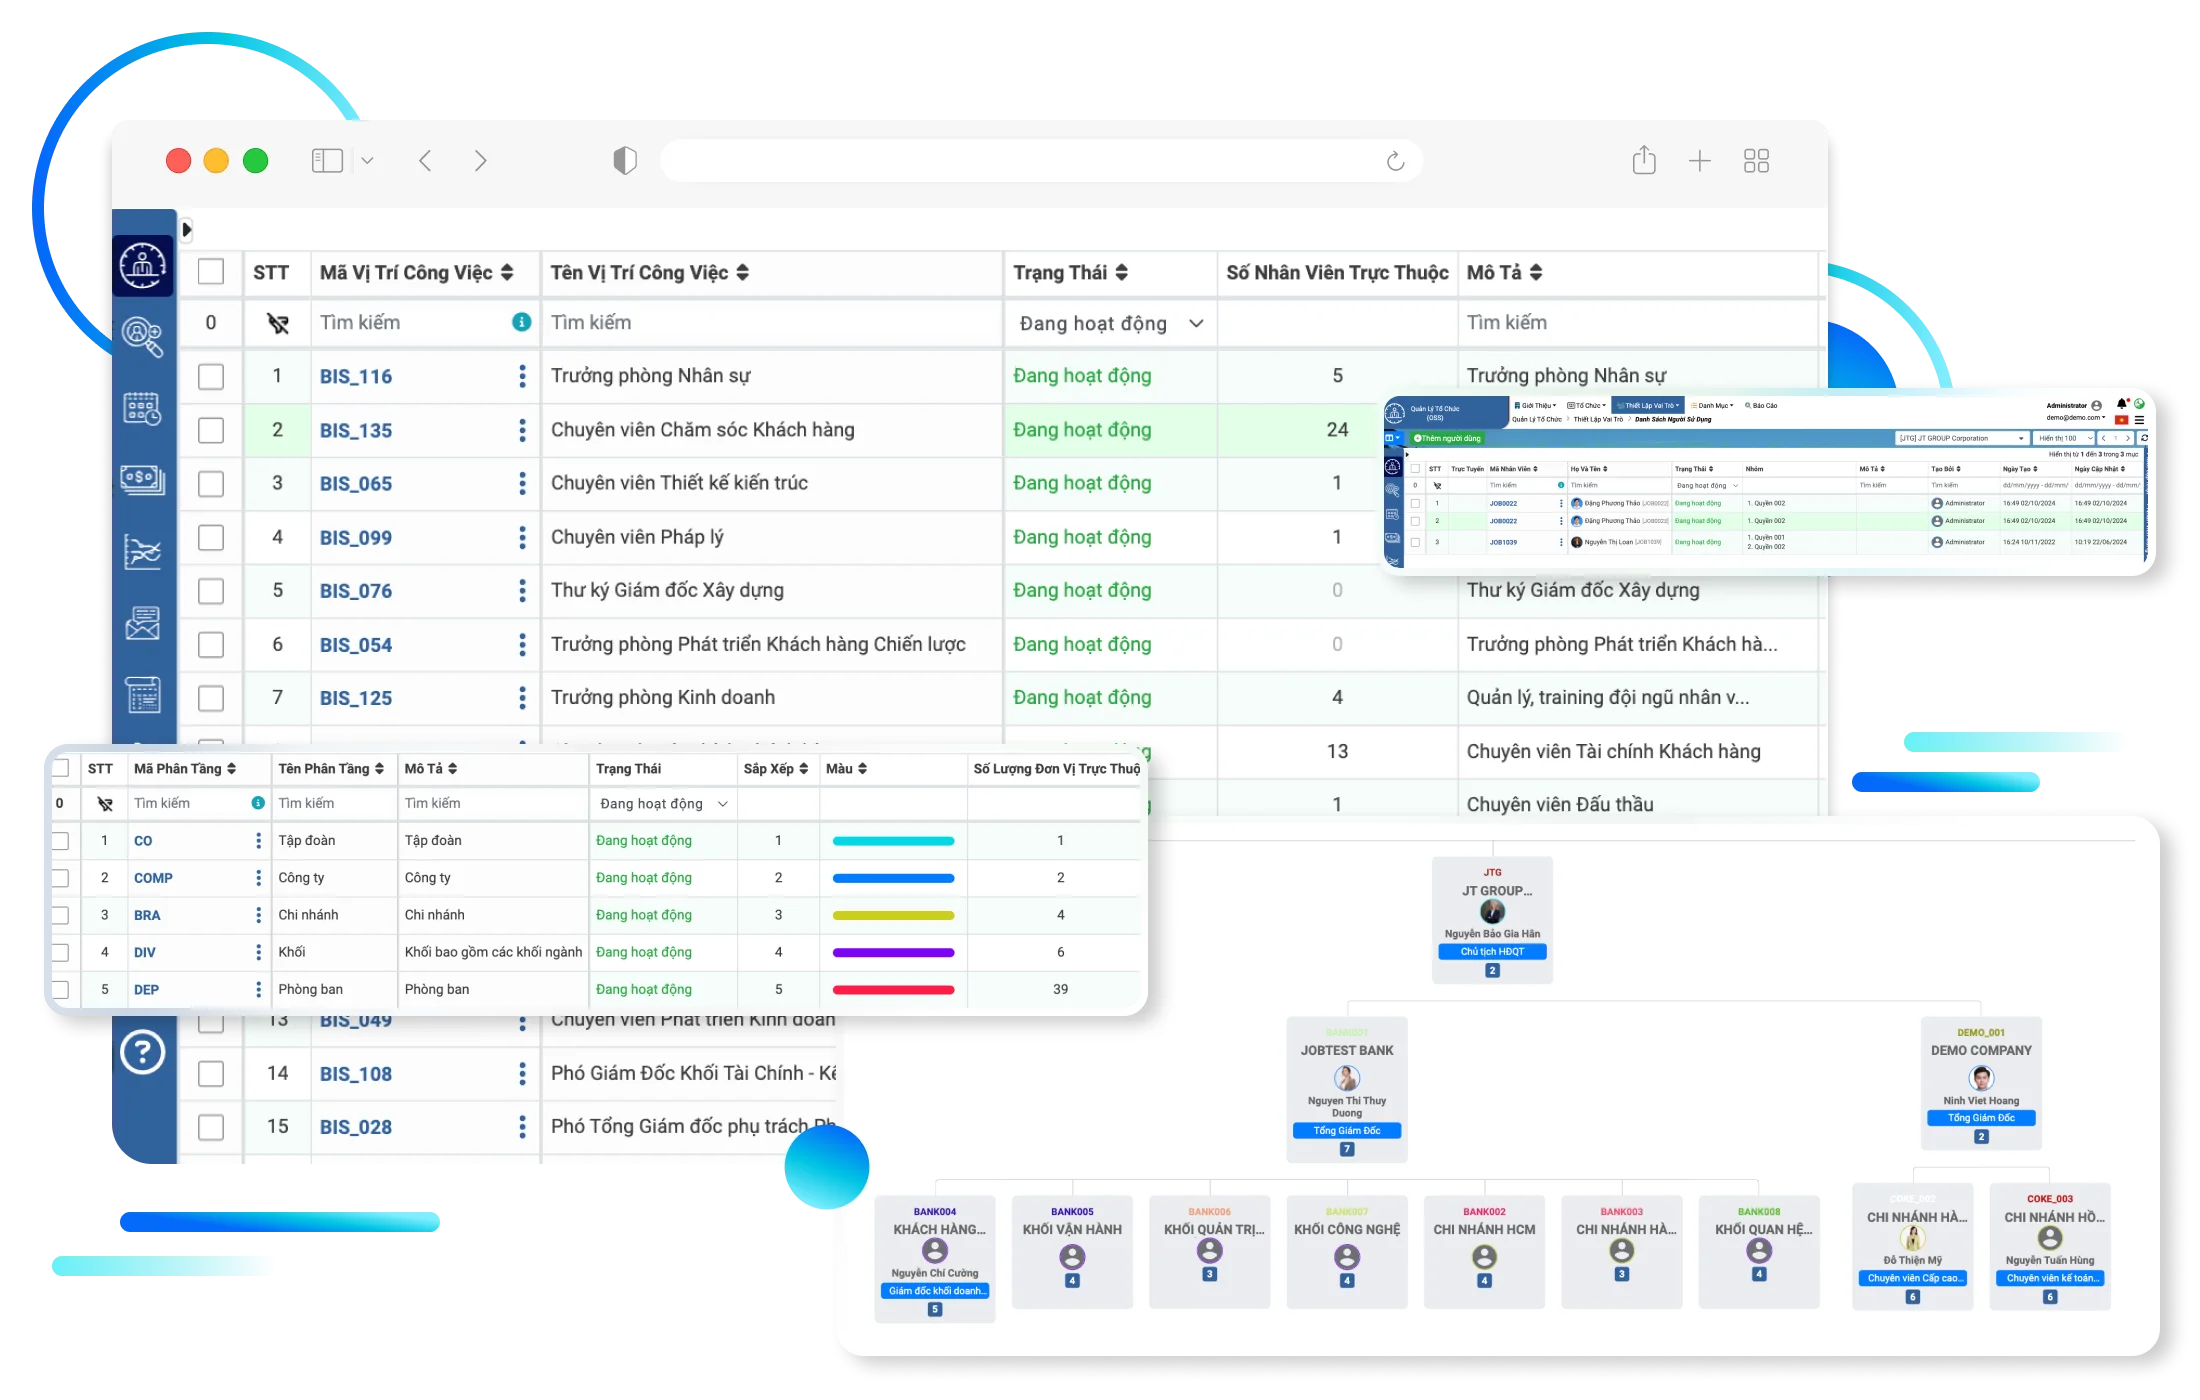The image size is (2200, 1400).
Task: Check the row for BIS_125
Action: pos(211,698)
